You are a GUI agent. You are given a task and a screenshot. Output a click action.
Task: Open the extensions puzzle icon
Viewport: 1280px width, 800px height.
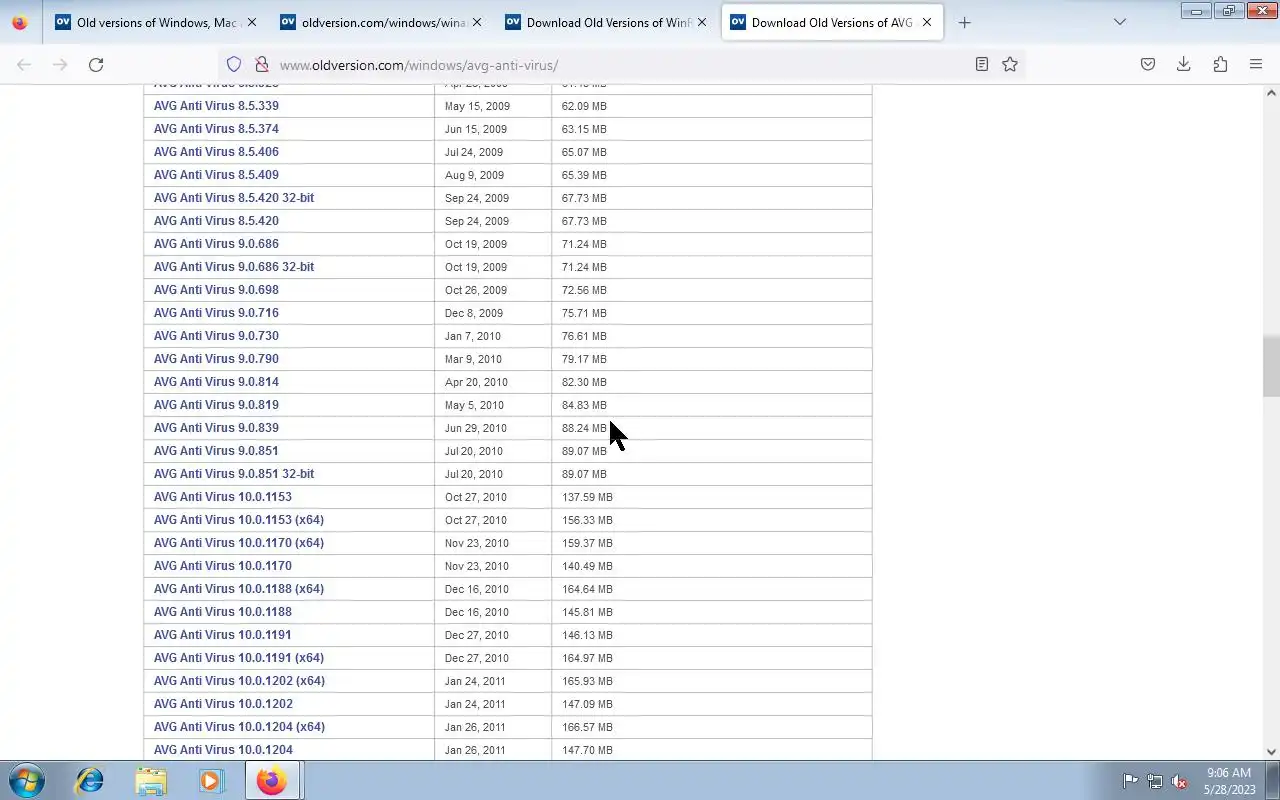(1220, 64)
